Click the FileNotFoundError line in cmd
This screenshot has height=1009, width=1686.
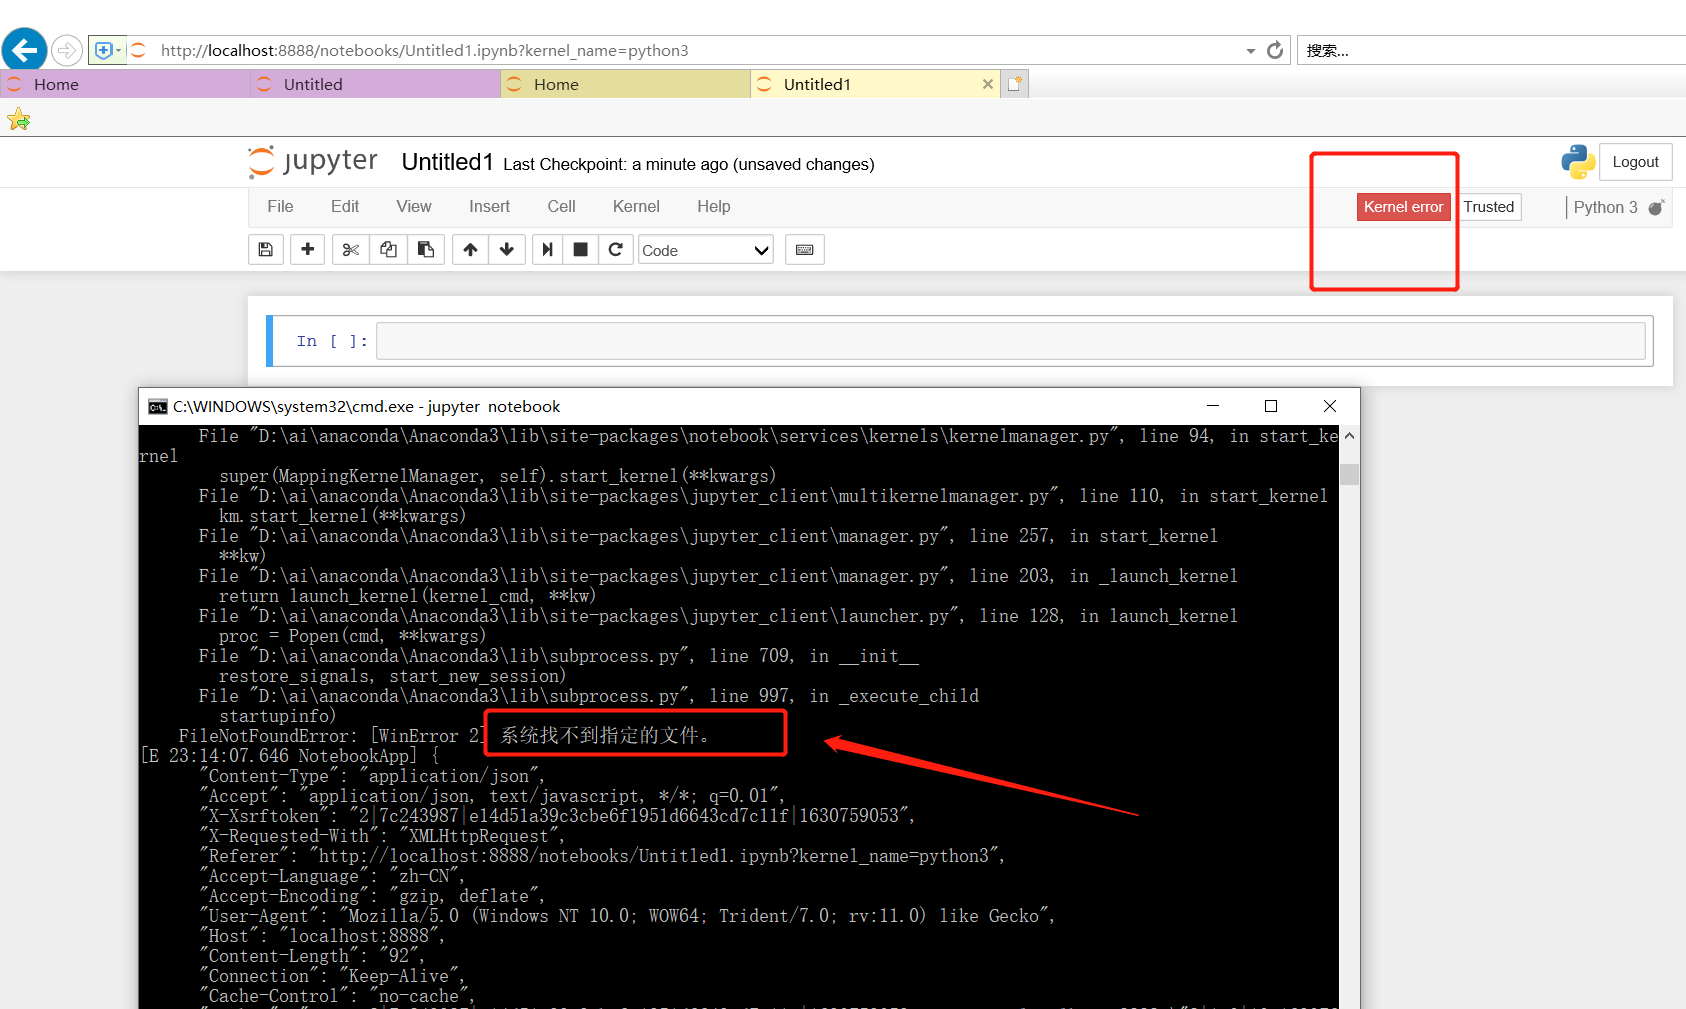pyautogui.click(x=445, y=736)
